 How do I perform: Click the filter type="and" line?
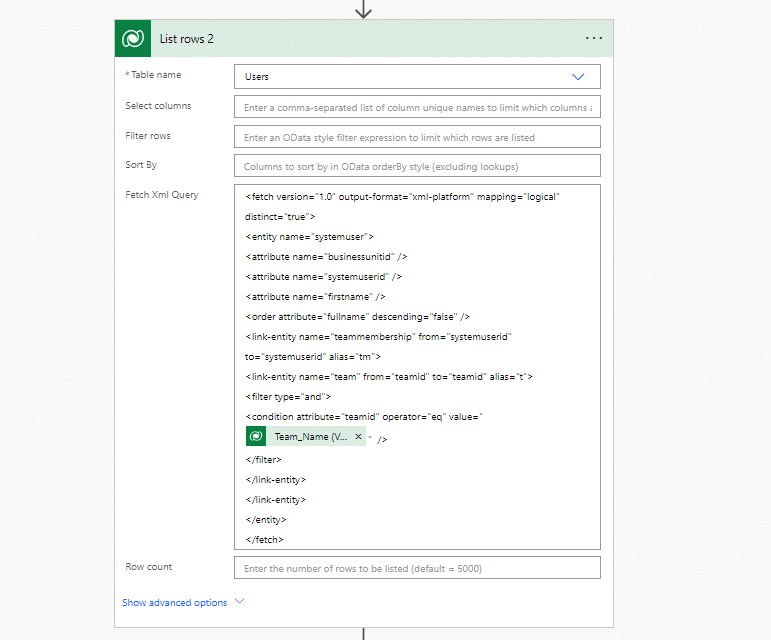pos(288,397)
